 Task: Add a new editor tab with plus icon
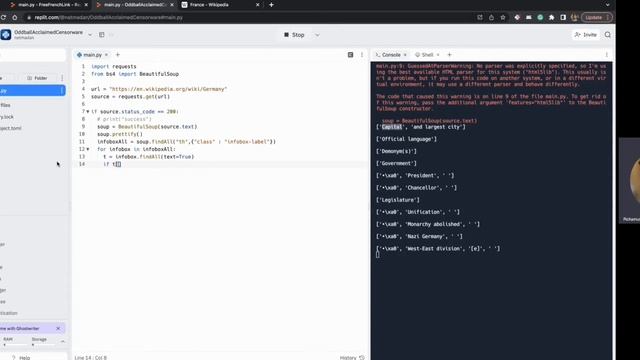118,55
